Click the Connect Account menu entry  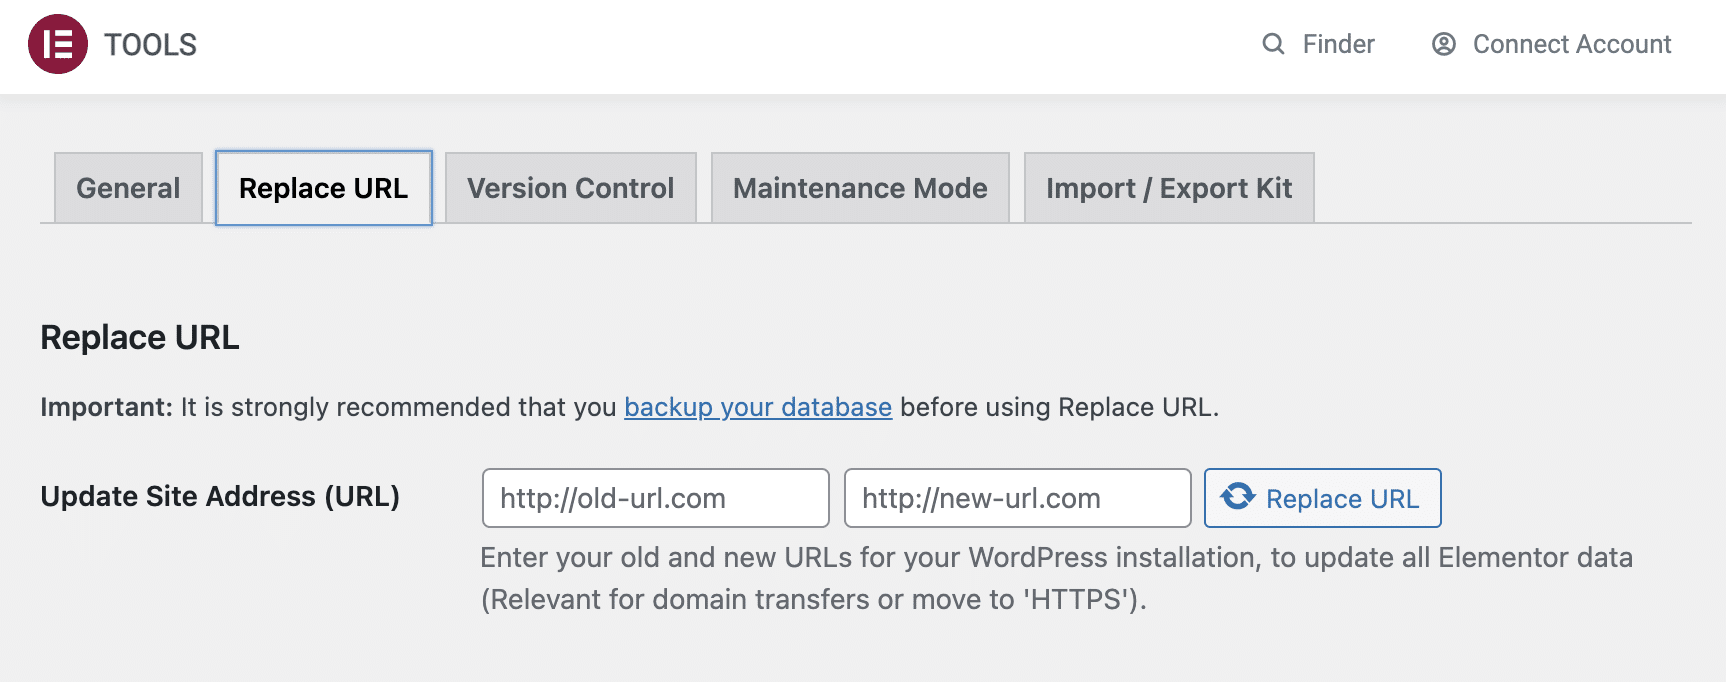pos(1571,44)
